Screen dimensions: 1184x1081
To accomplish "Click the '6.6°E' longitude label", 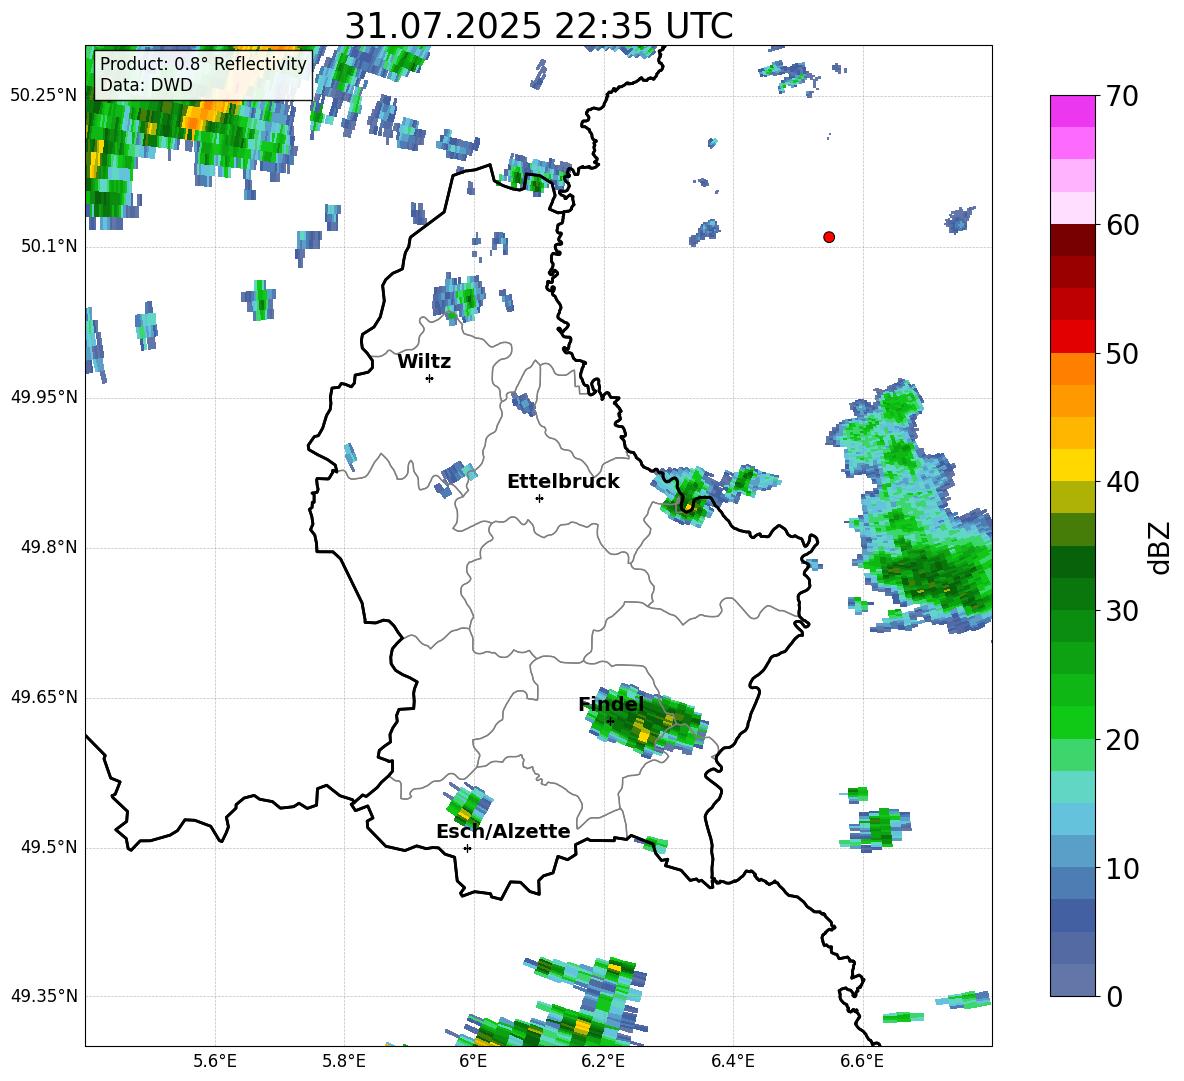I will (862, 1062).
